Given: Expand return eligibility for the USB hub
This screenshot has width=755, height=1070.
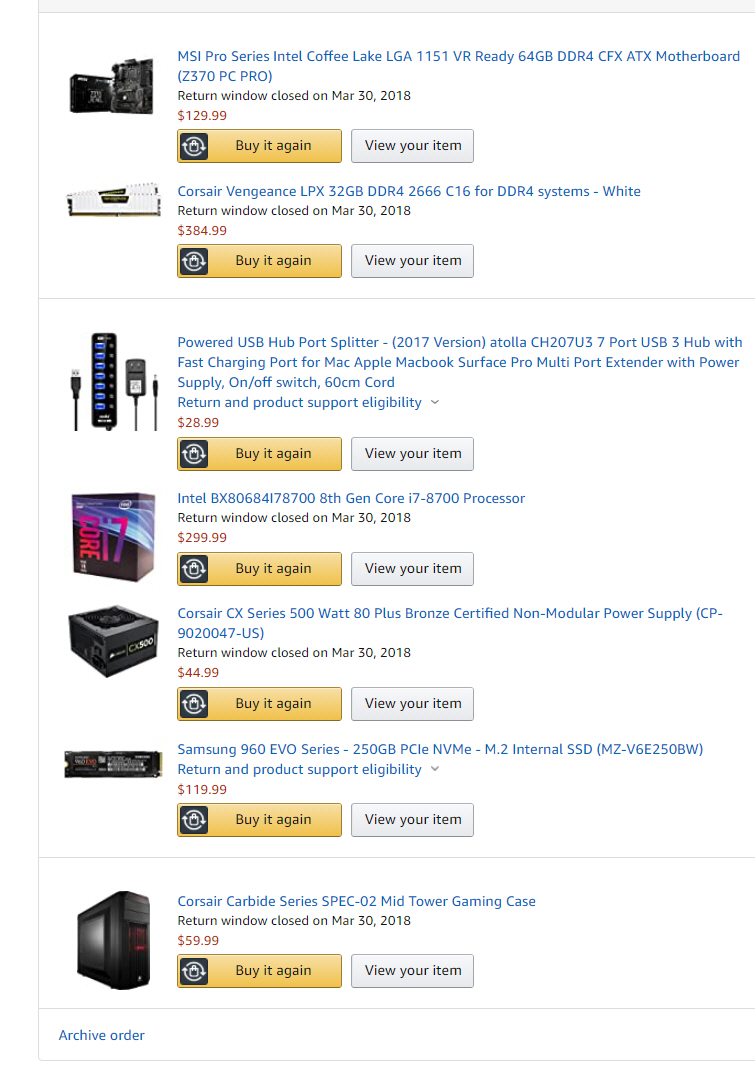Looking at the screenshot, I should tap(309, 403).
